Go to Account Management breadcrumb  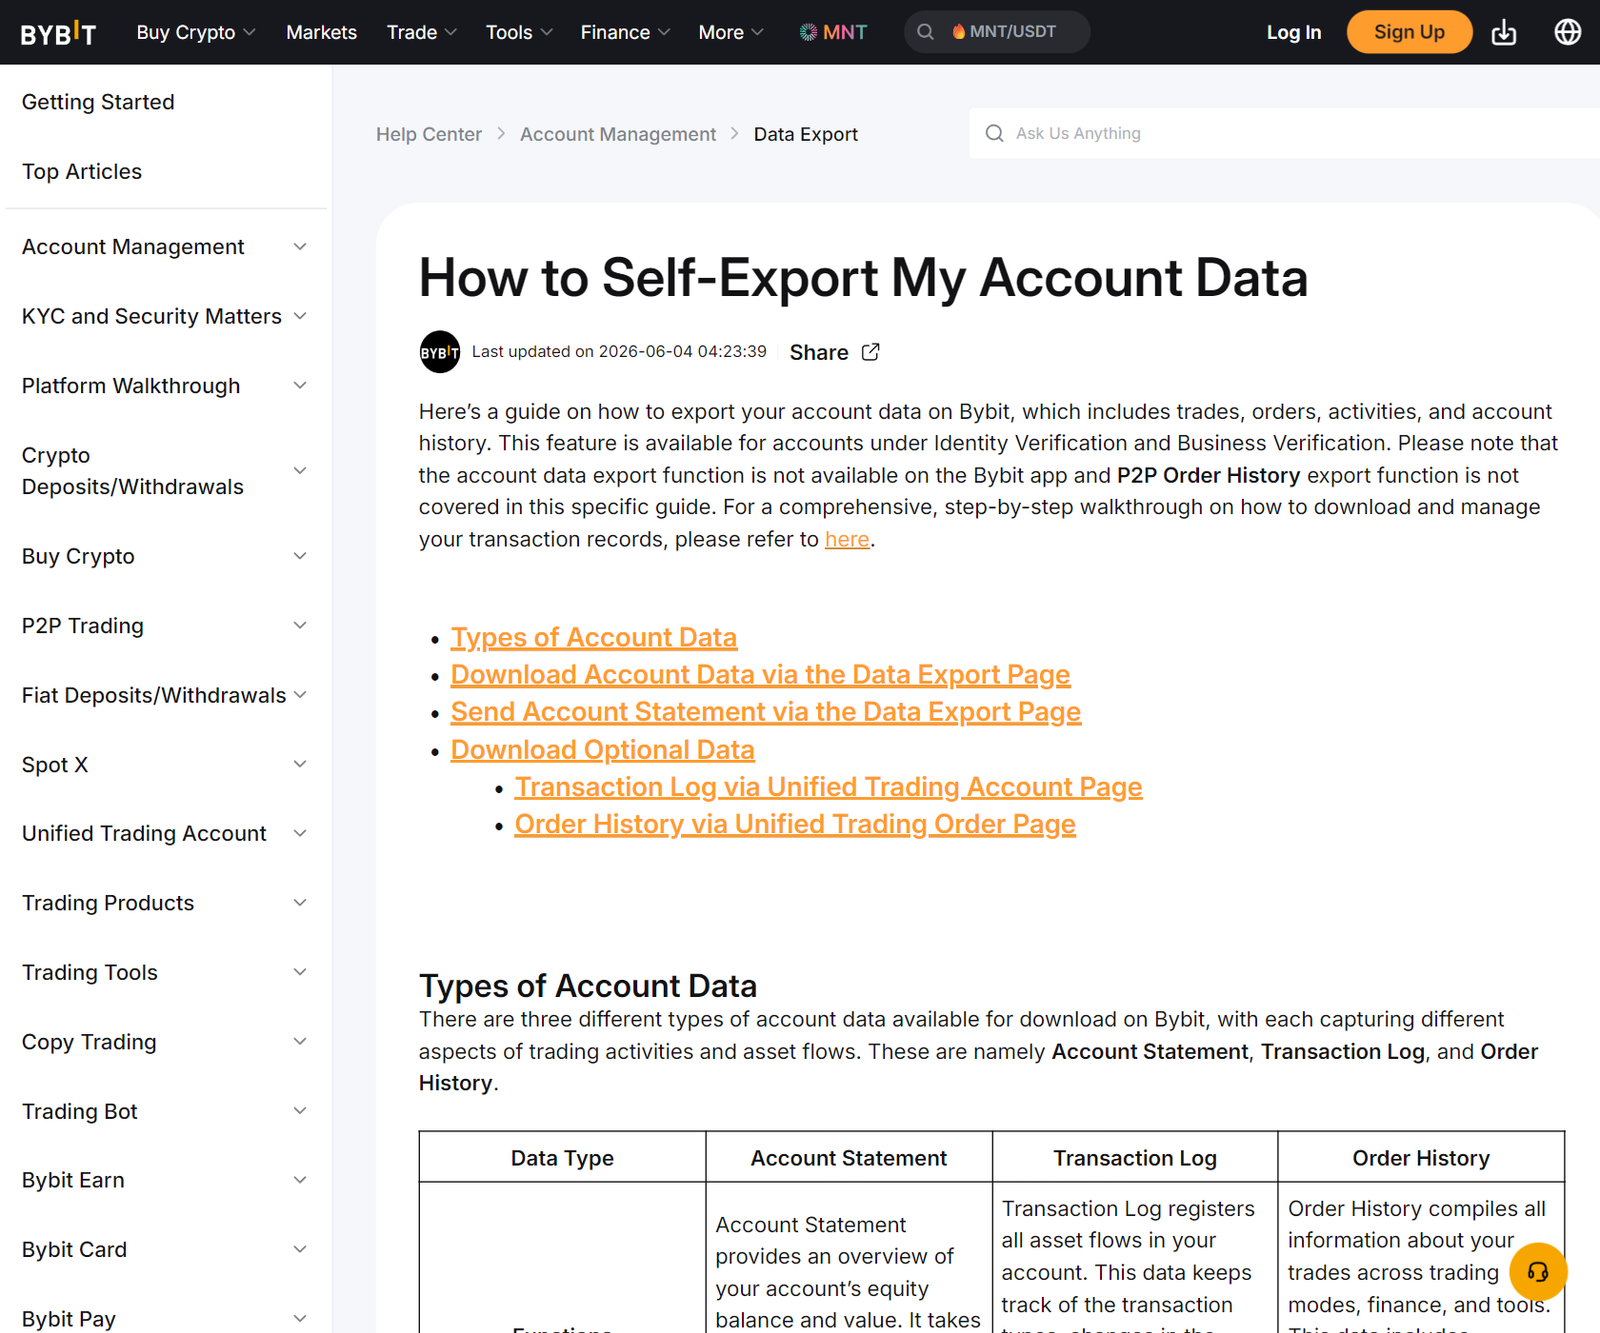618,134
